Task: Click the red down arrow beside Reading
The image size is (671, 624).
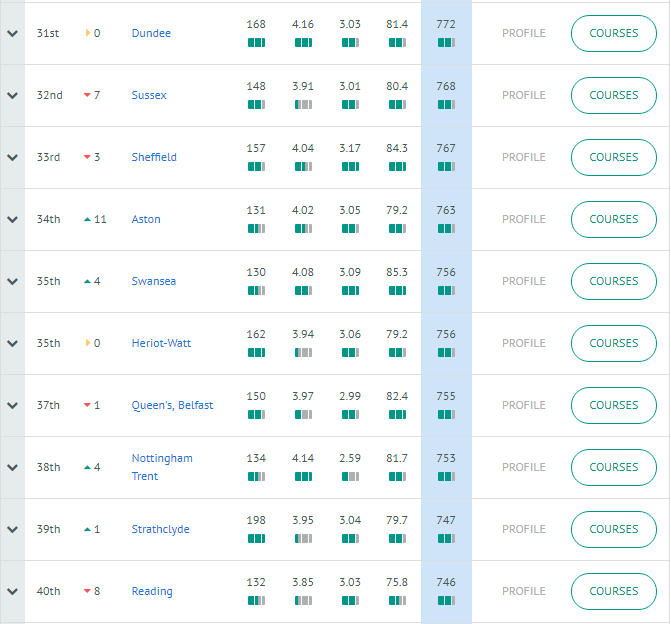Action: click(87, 591)
